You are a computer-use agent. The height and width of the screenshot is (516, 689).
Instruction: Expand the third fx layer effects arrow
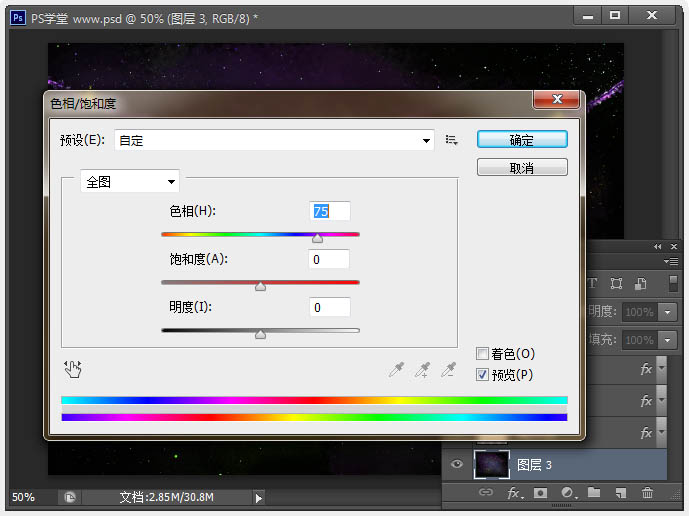[x=661, y=432]
